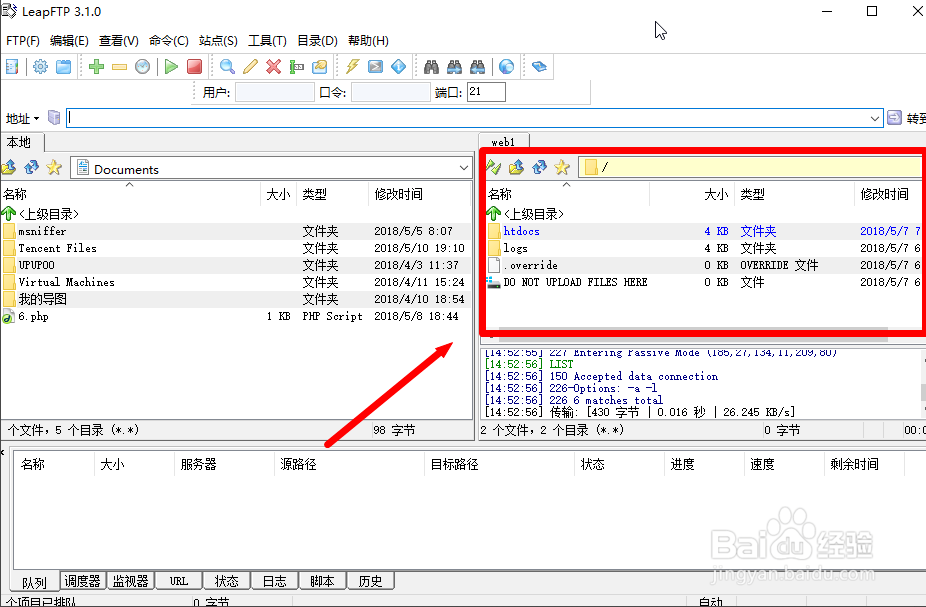Go up a folder in local pane toolbar
The image size is (926, 607).
[x=9, y=168]
